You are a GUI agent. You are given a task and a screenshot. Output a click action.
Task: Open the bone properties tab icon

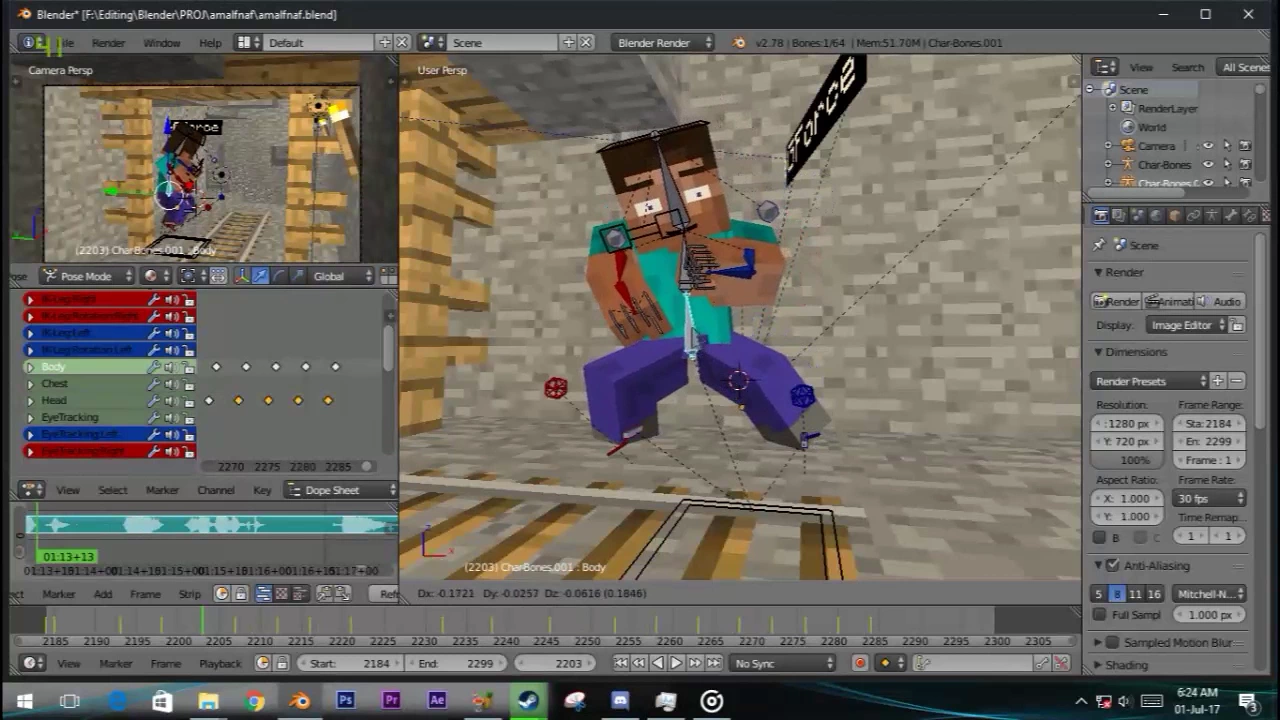[x=1230, y=215]
